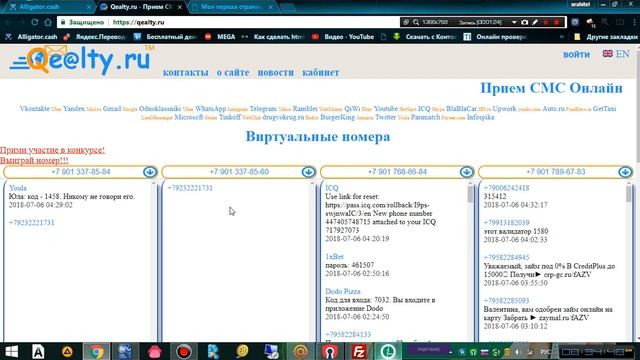Click the UK flag language icon
The height and width of the screenshot is (360, 640).
(607, 53)
